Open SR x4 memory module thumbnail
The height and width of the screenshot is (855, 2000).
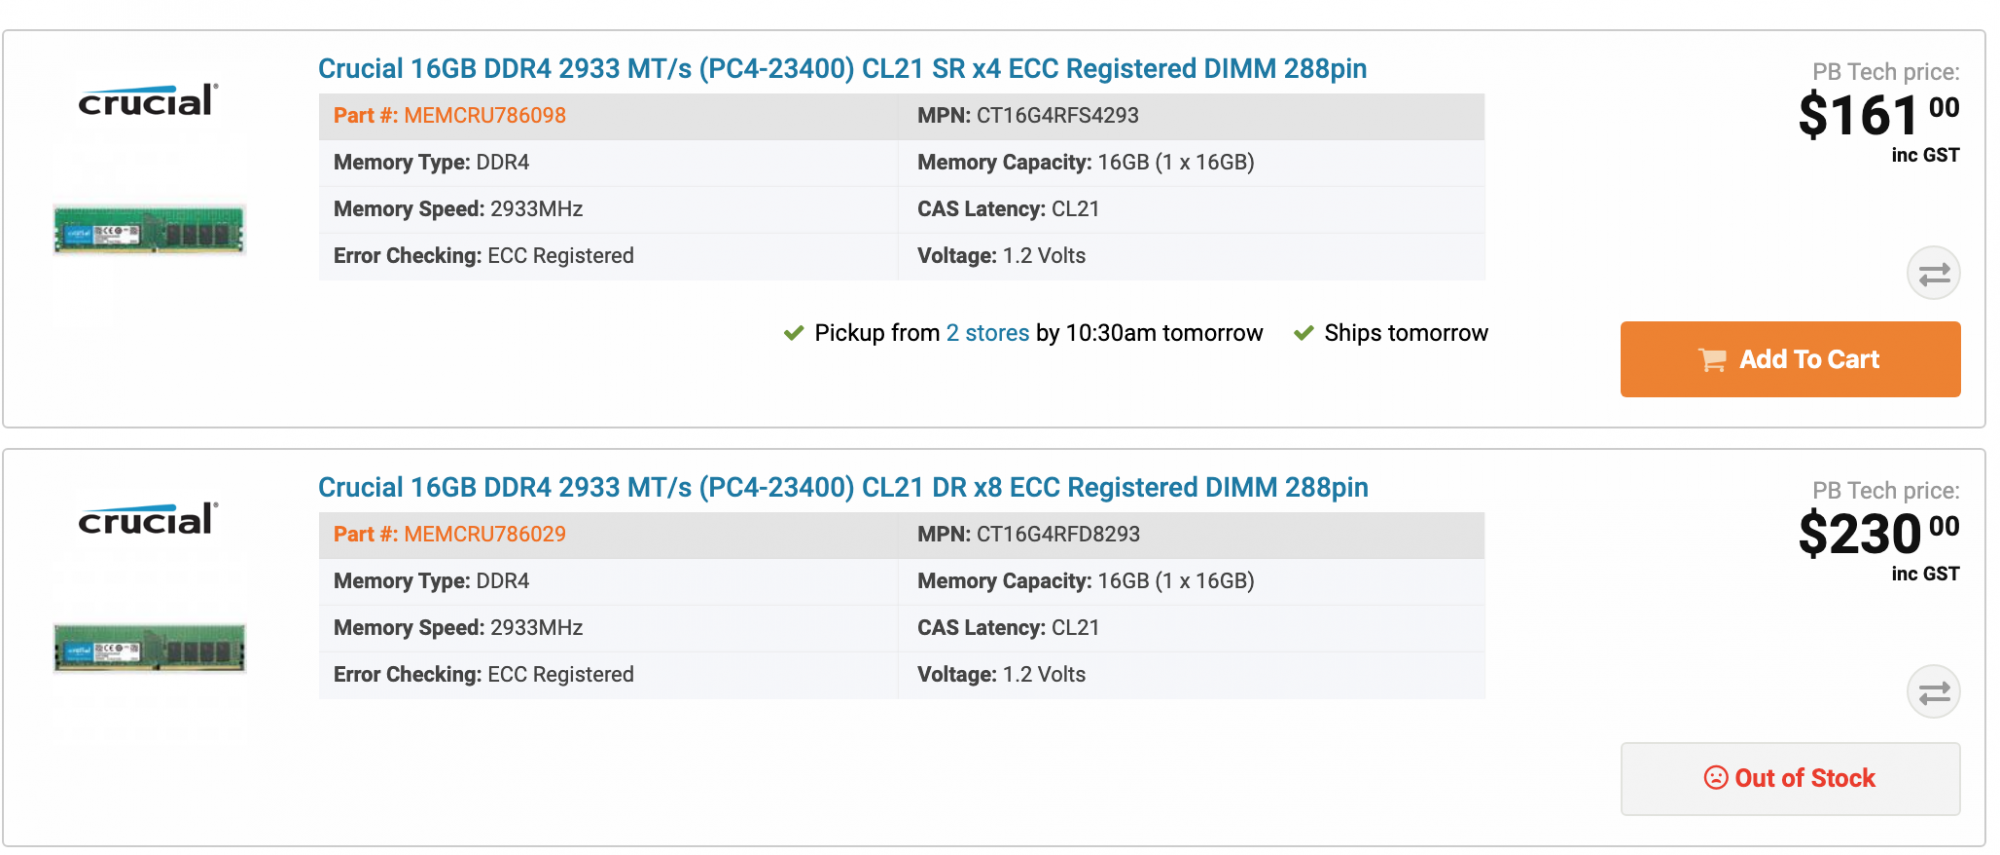pos(149,230)
